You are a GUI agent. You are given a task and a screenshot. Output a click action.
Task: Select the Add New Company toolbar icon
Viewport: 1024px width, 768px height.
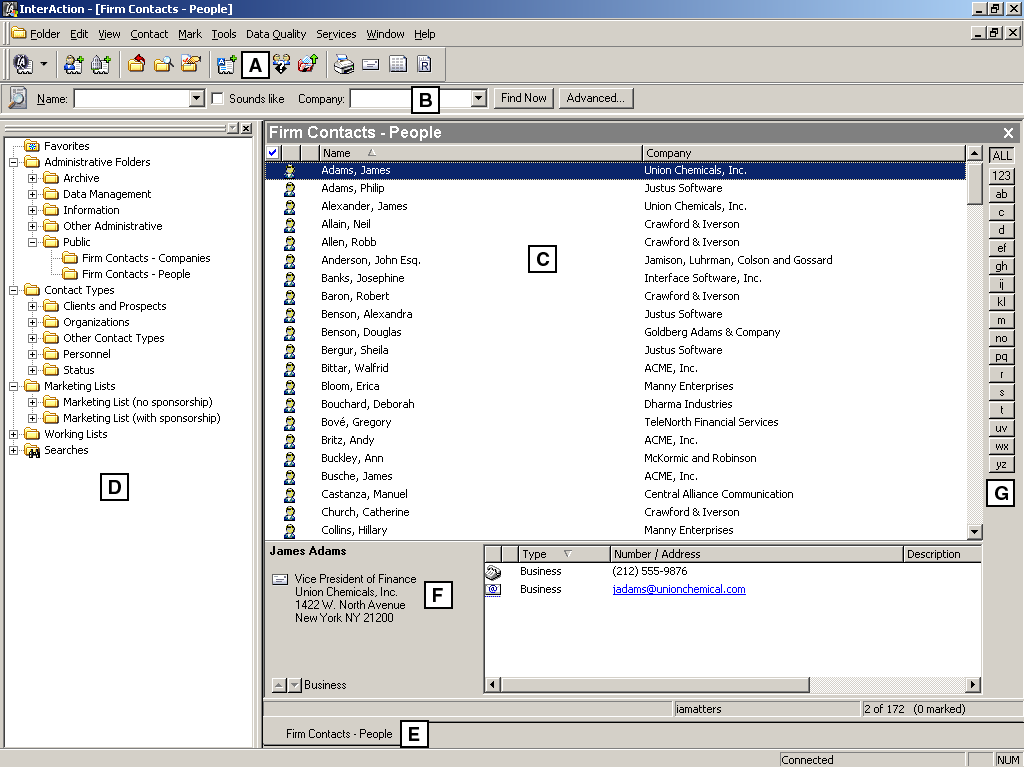[x=102, y=64]
